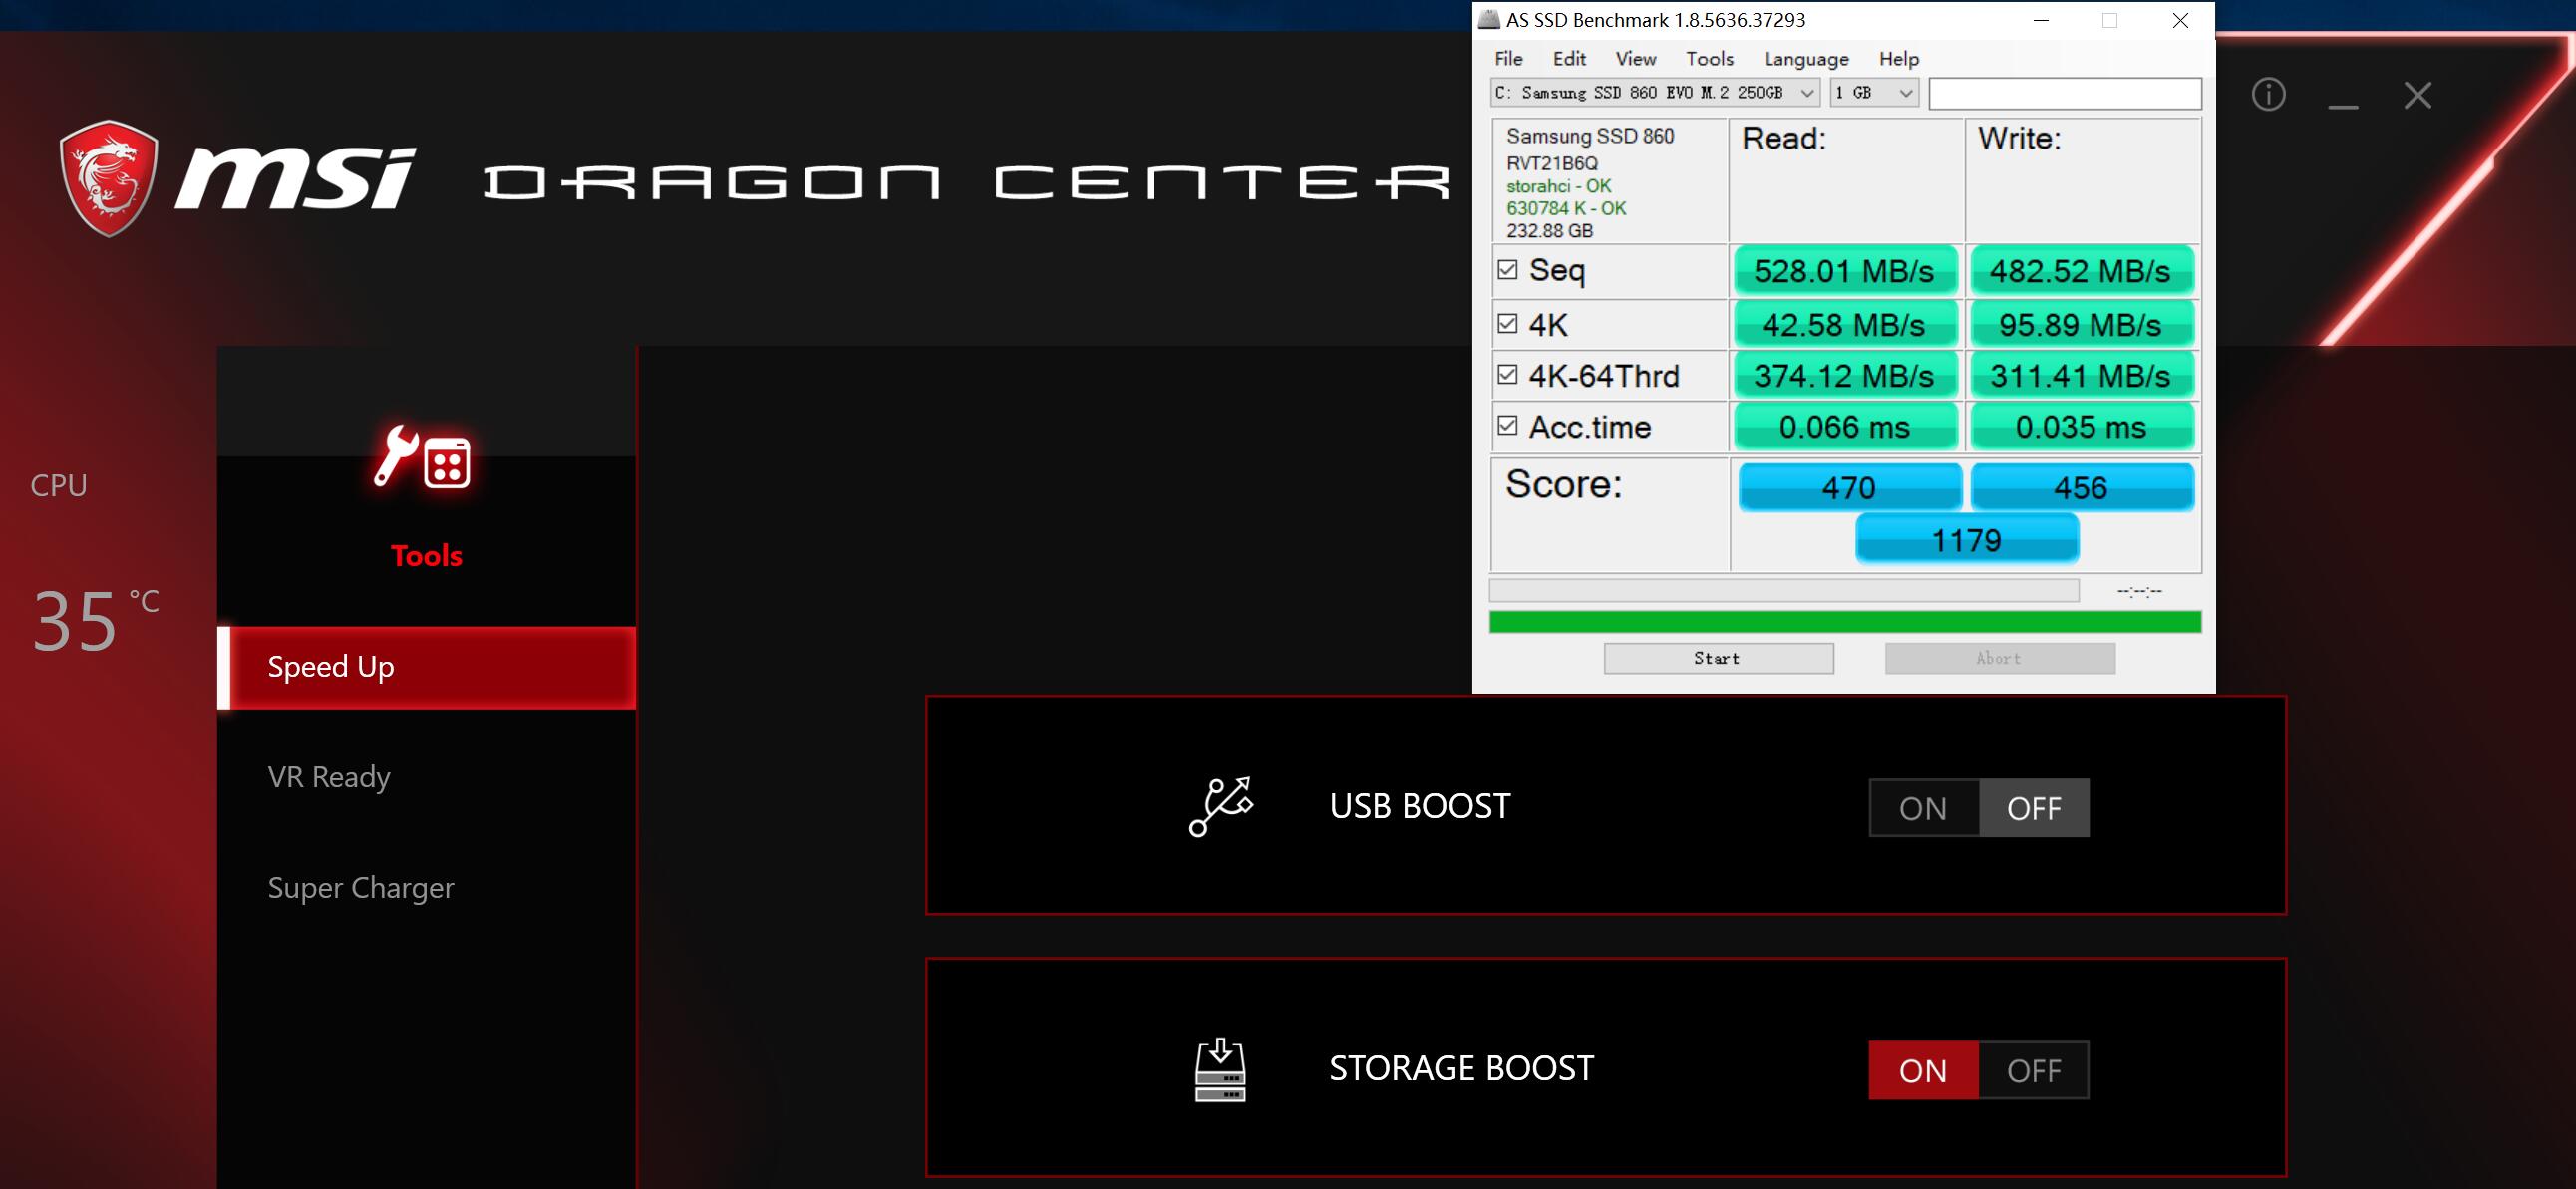This screenshot has width=2576, height=1189.
Task: Click the empty text field beside 1 GB
Action: point(2064,93)
